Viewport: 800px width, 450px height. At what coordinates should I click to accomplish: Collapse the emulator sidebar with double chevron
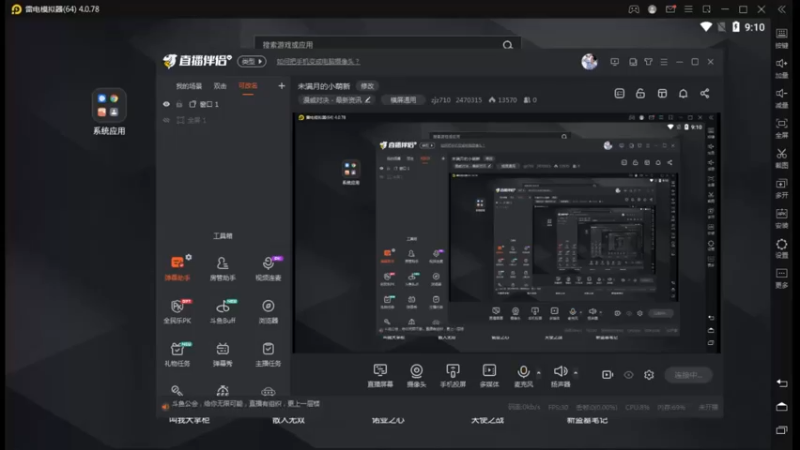click(x=782, y=9)
